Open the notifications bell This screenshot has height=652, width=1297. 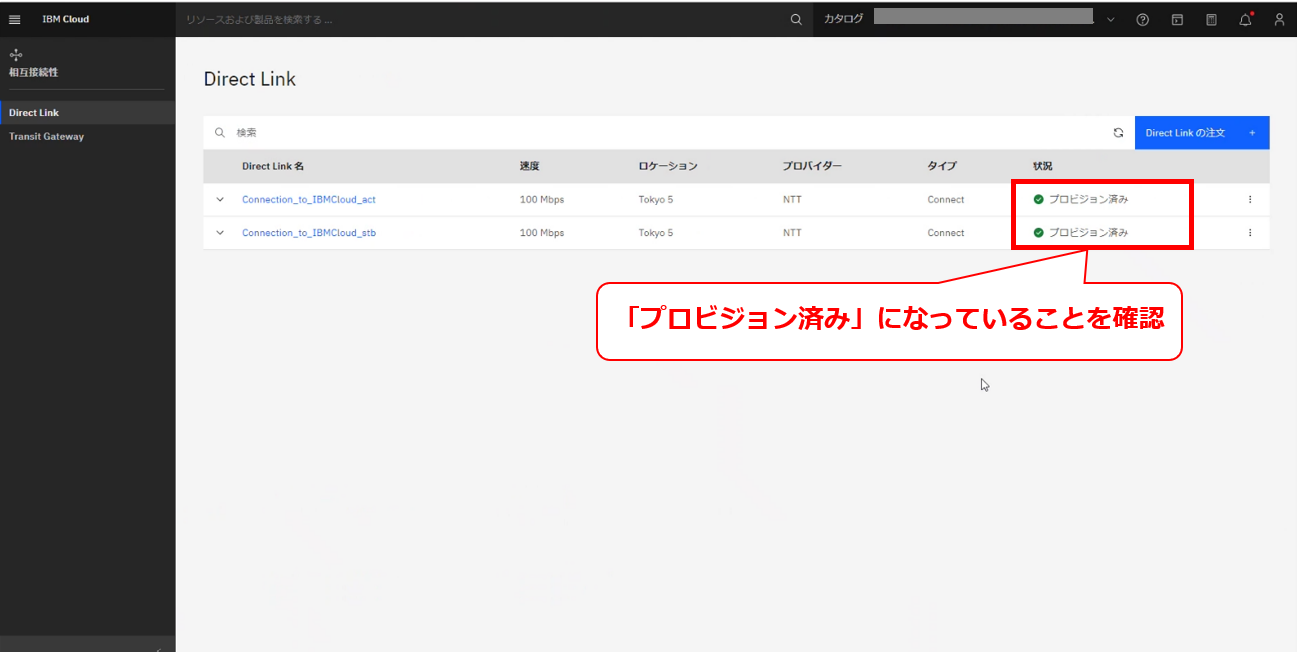(x=1245, y=19)
